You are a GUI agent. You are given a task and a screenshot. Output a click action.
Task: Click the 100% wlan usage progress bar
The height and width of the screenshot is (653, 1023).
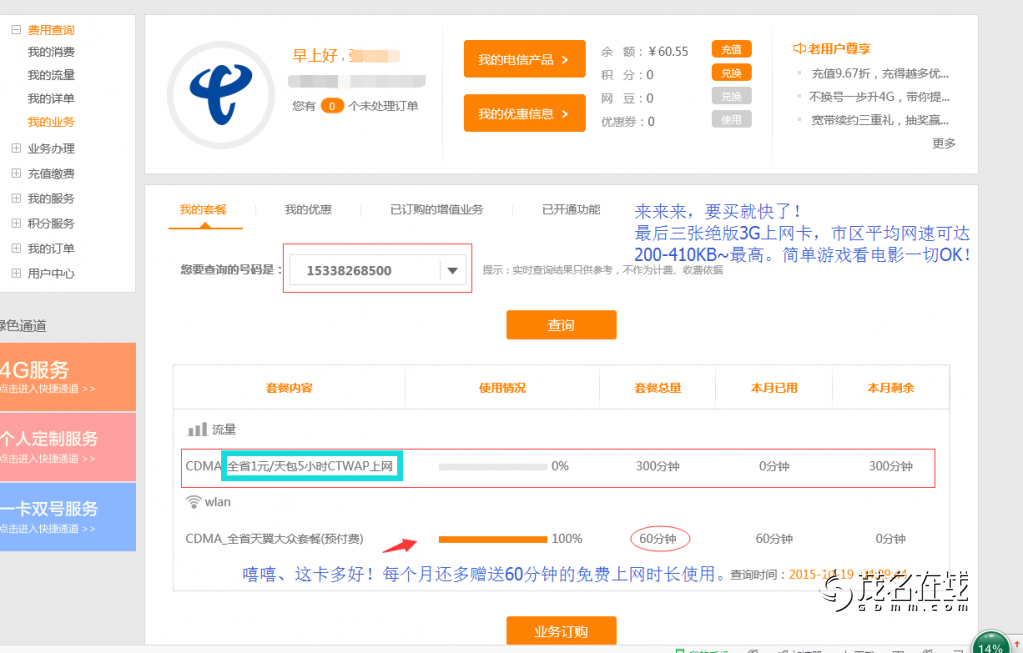click(x=493, y=539)
